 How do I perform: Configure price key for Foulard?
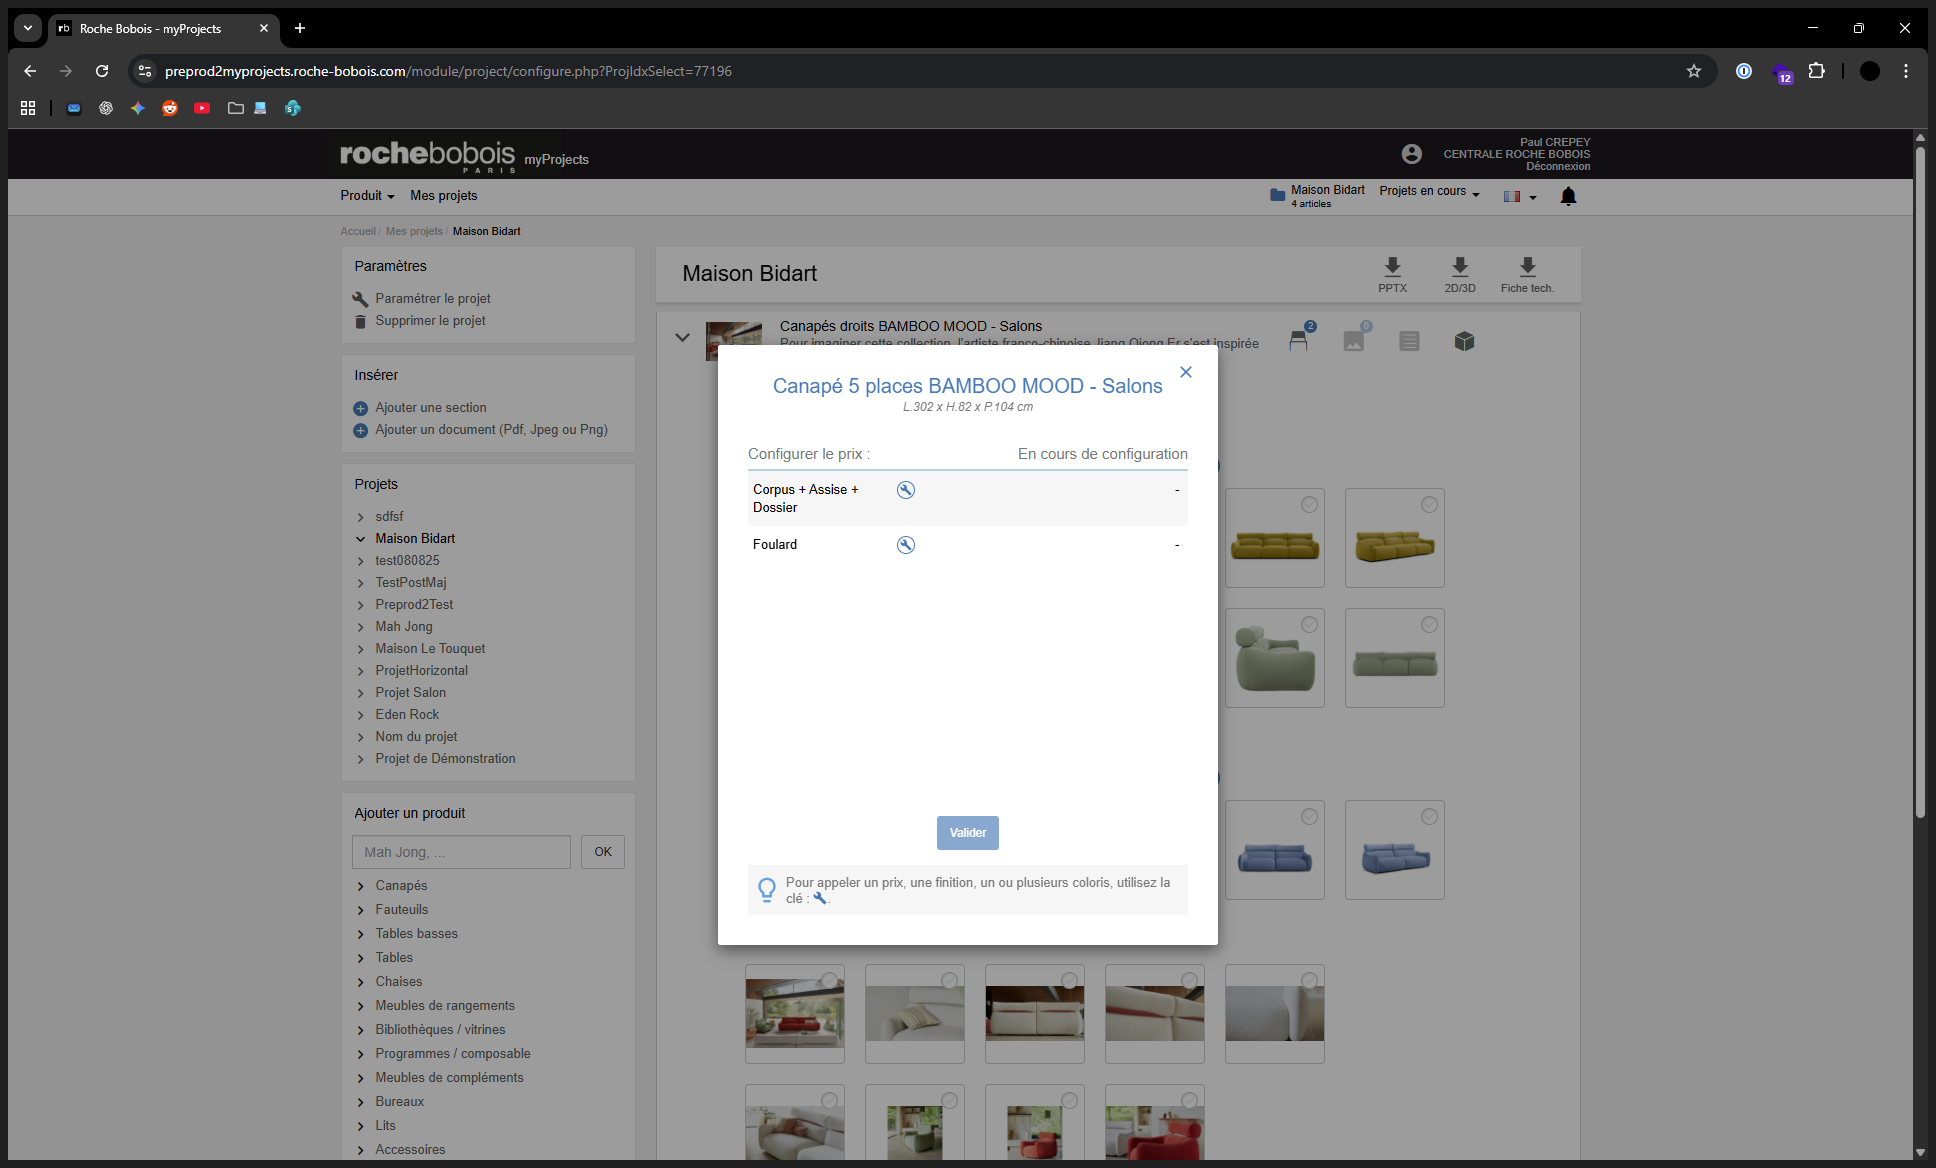(905, 545)
